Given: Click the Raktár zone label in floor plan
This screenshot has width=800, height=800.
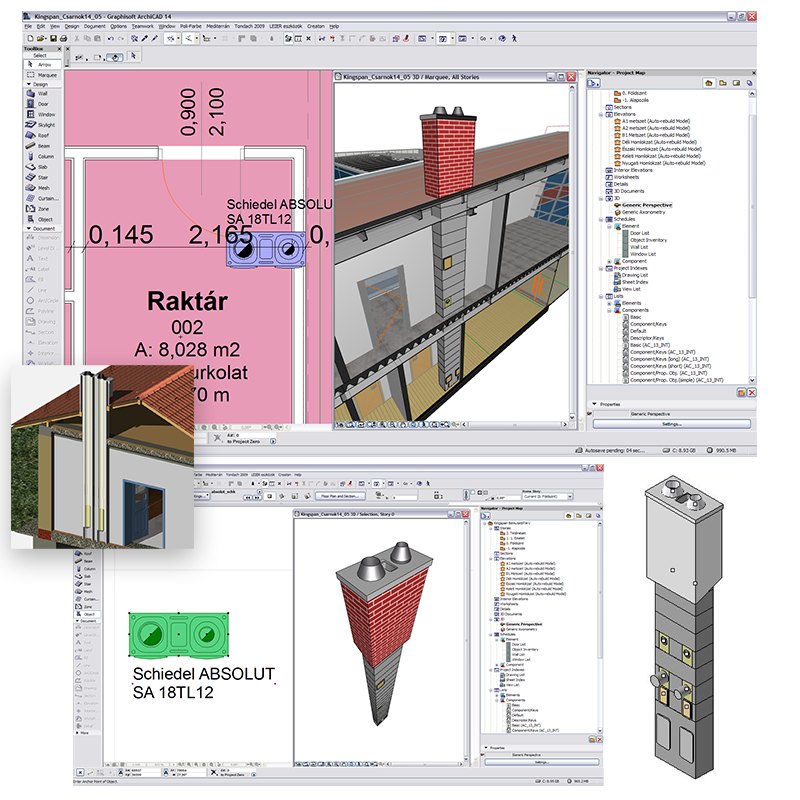Looking at the screenshot, I should pos(187,301).
